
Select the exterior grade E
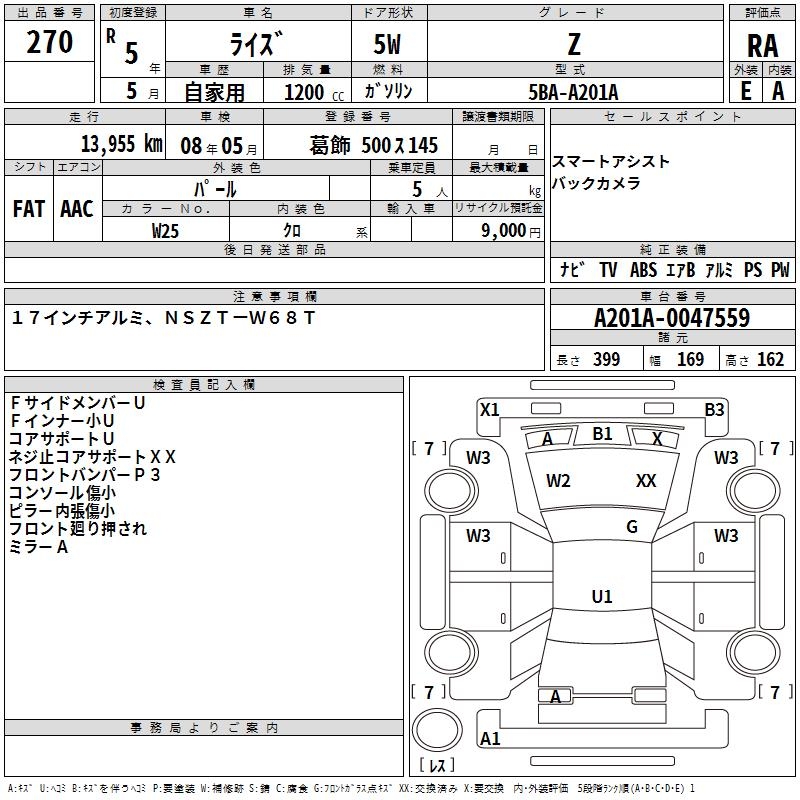pyautogui.click(x=745, y=91)
